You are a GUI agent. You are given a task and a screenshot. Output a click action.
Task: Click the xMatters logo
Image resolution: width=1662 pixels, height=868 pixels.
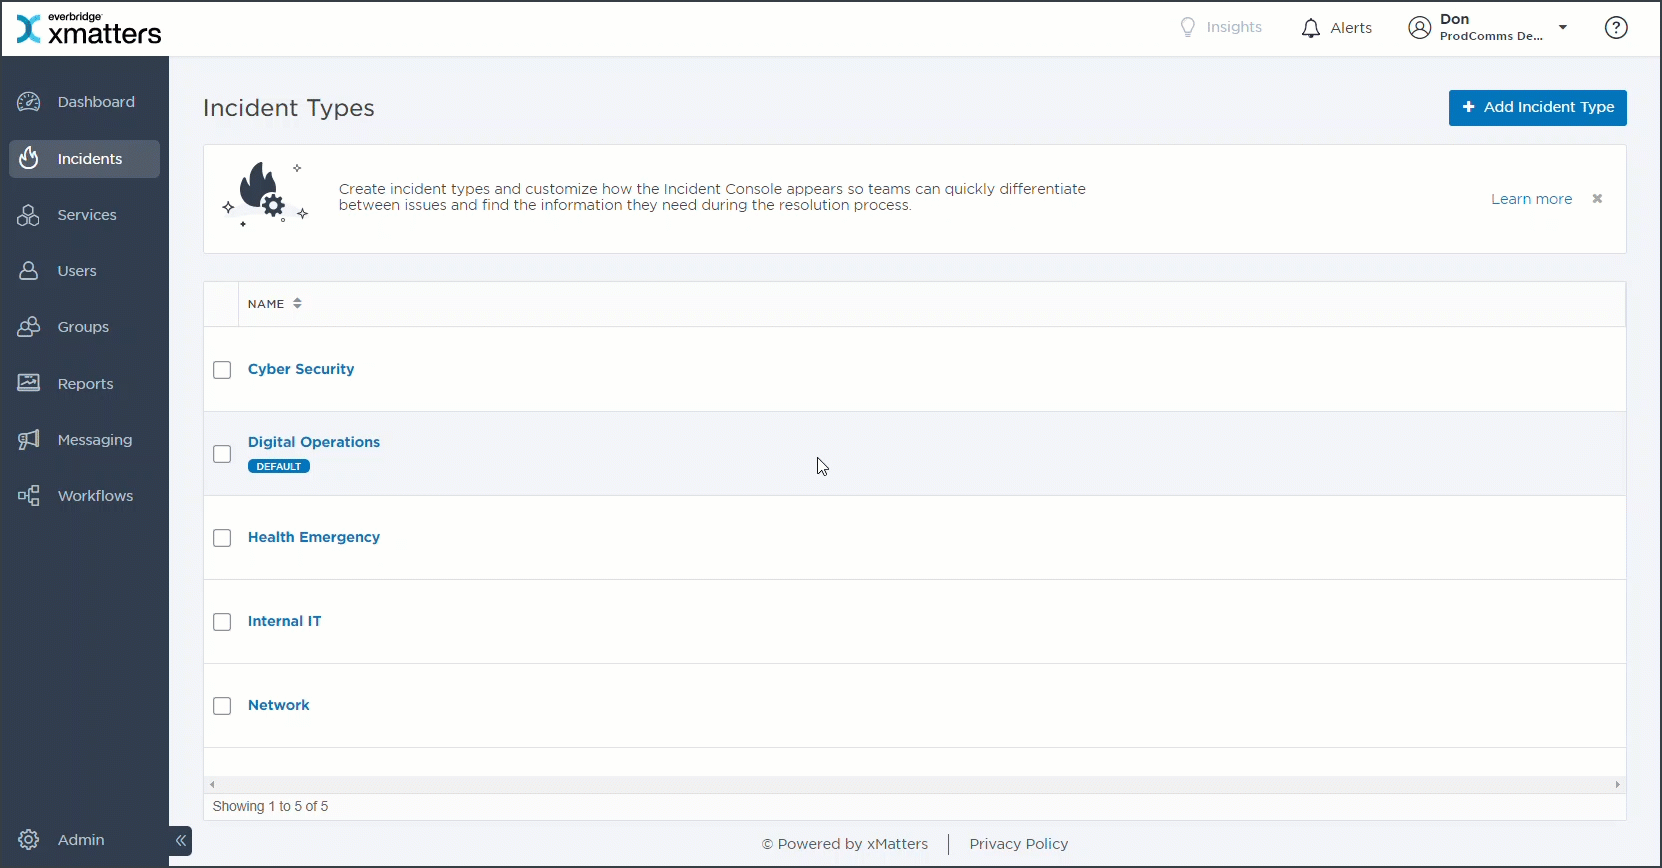point(89,29)
